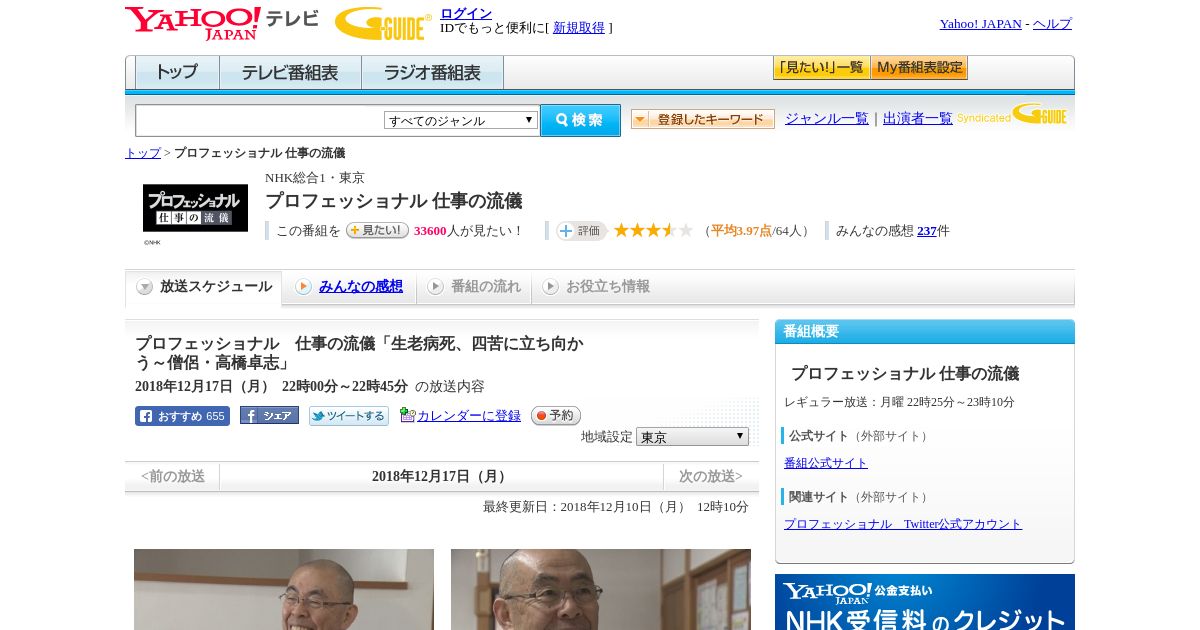
Task: Click the arrow icon beside お役立ち情報
Action: pyautogui.click(x=550, y=287)
